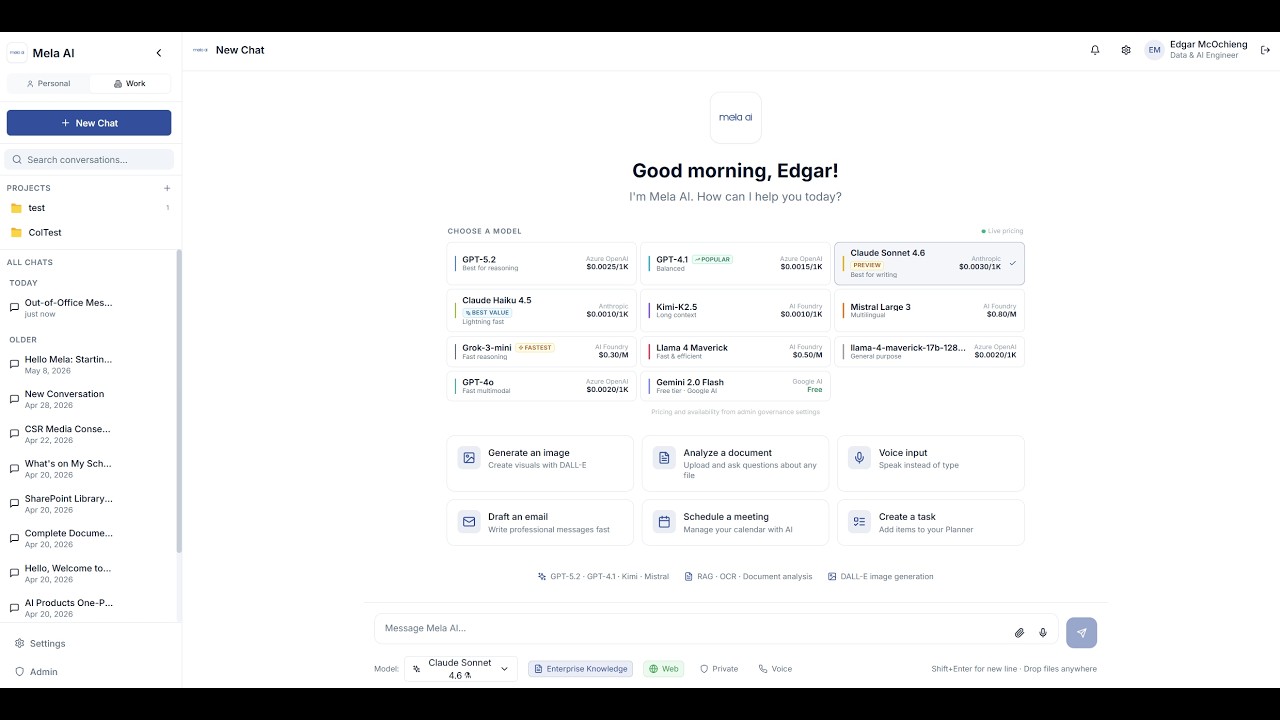Click the center Mela AI logo

point(736,118)
